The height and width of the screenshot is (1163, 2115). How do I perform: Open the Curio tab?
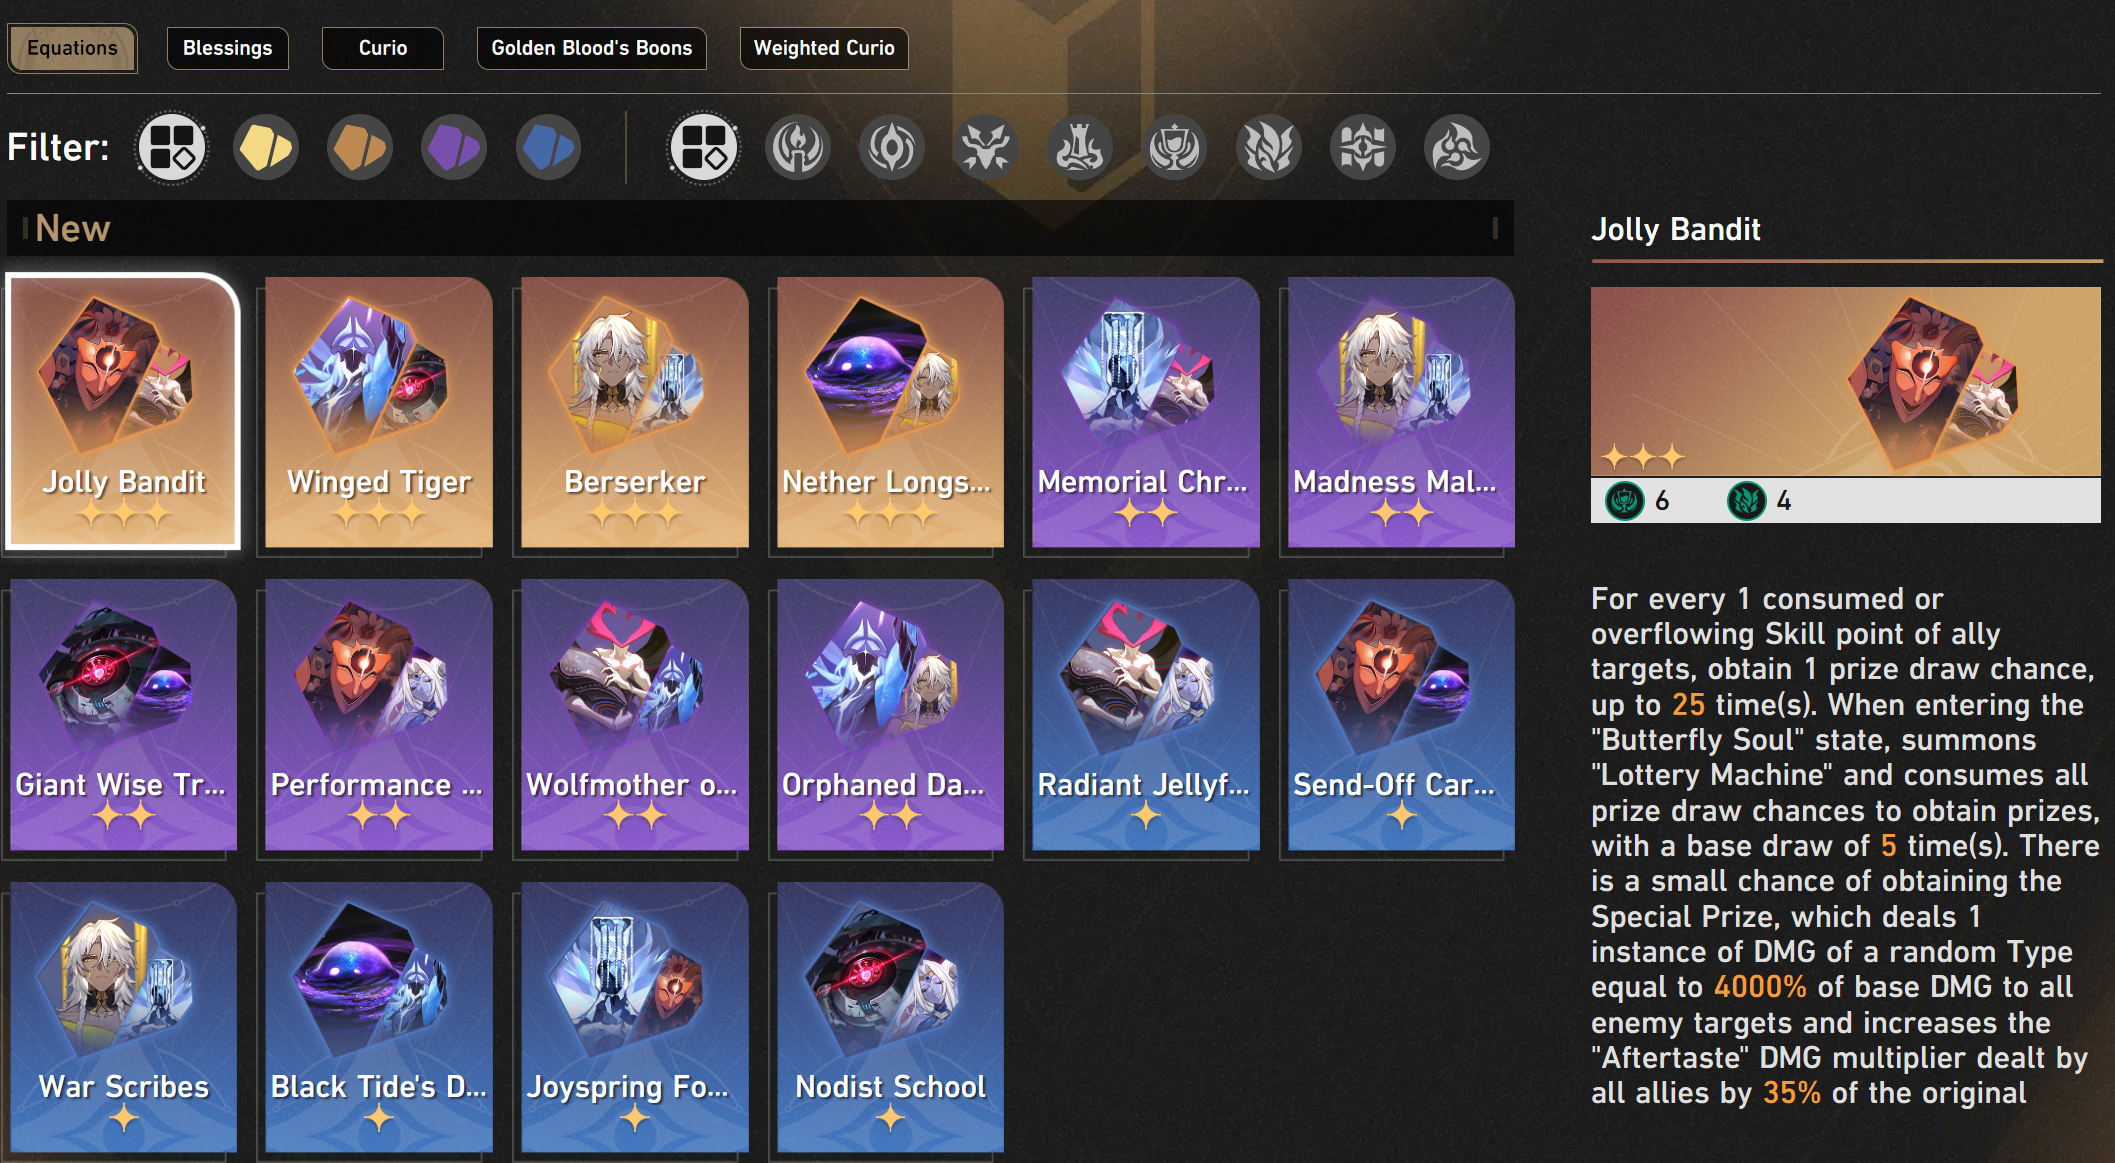coord(383,48)
